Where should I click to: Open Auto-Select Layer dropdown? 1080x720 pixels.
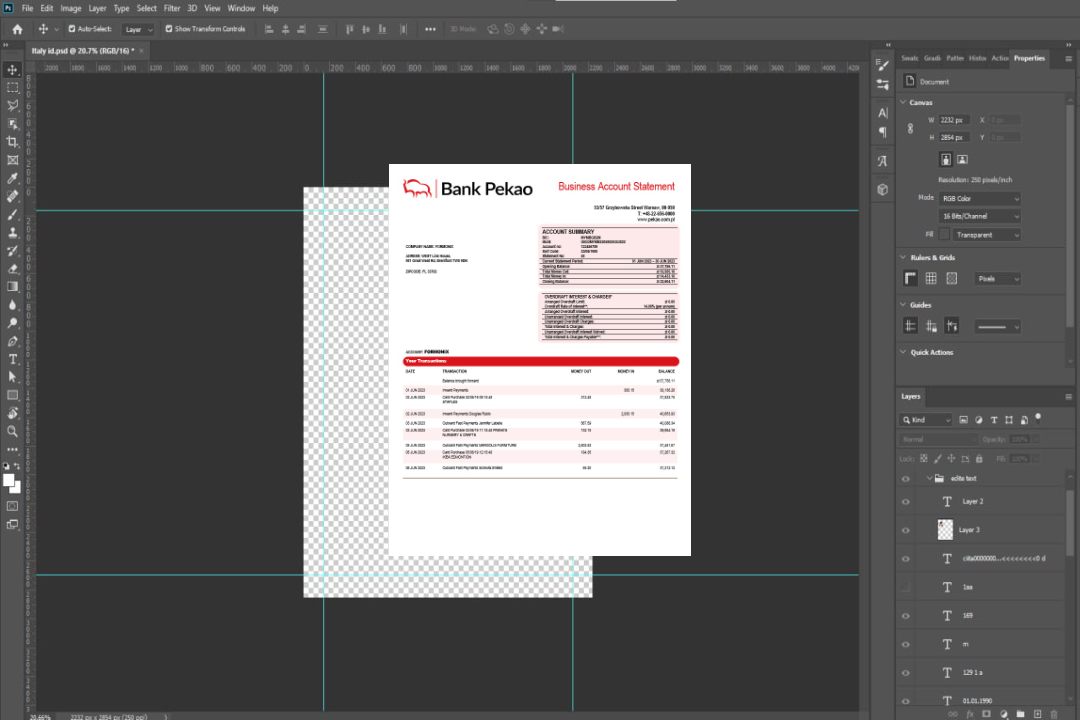[138, 29]
